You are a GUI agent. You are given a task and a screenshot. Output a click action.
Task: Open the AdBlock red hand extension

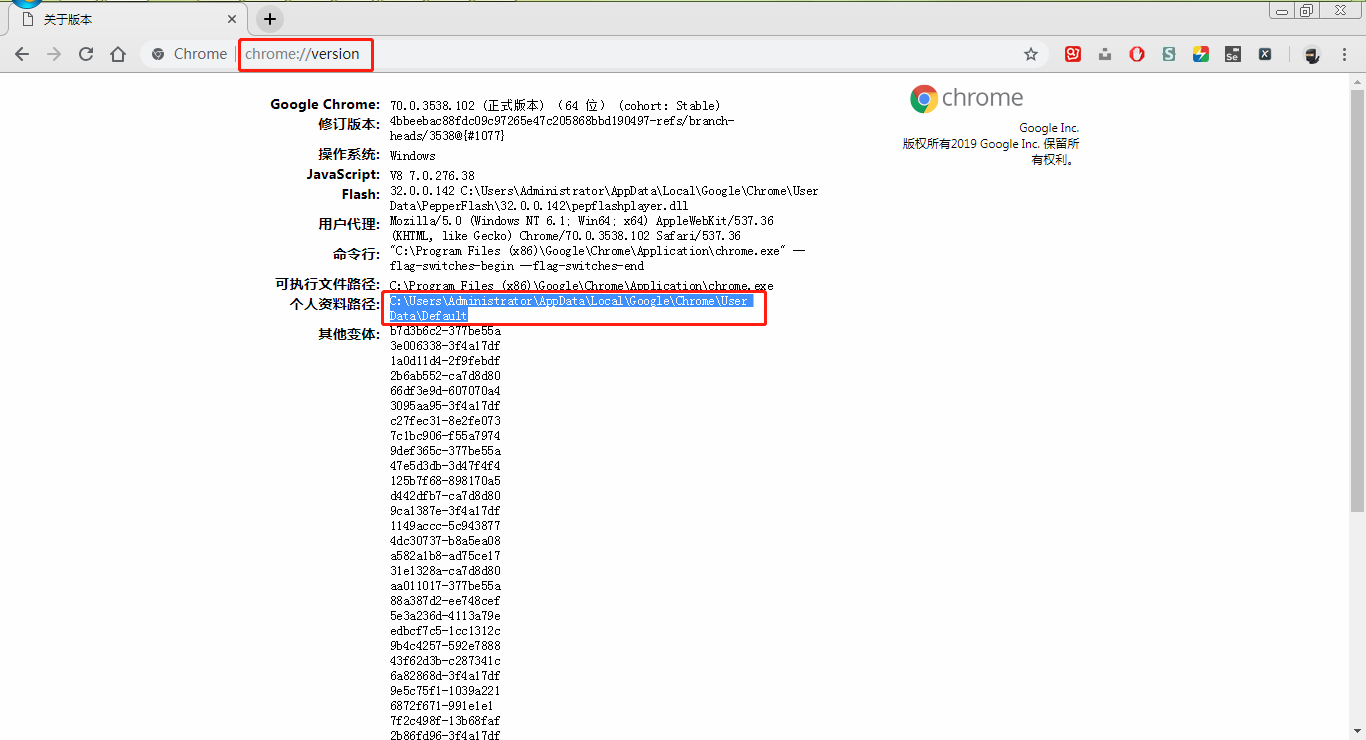pyautogui.click(x=1137, y=54)
